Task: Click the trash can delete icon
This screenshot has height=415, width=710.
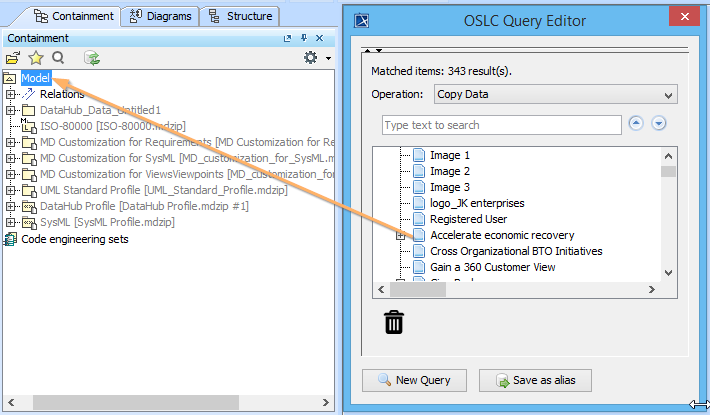Action: coord(394,322)
